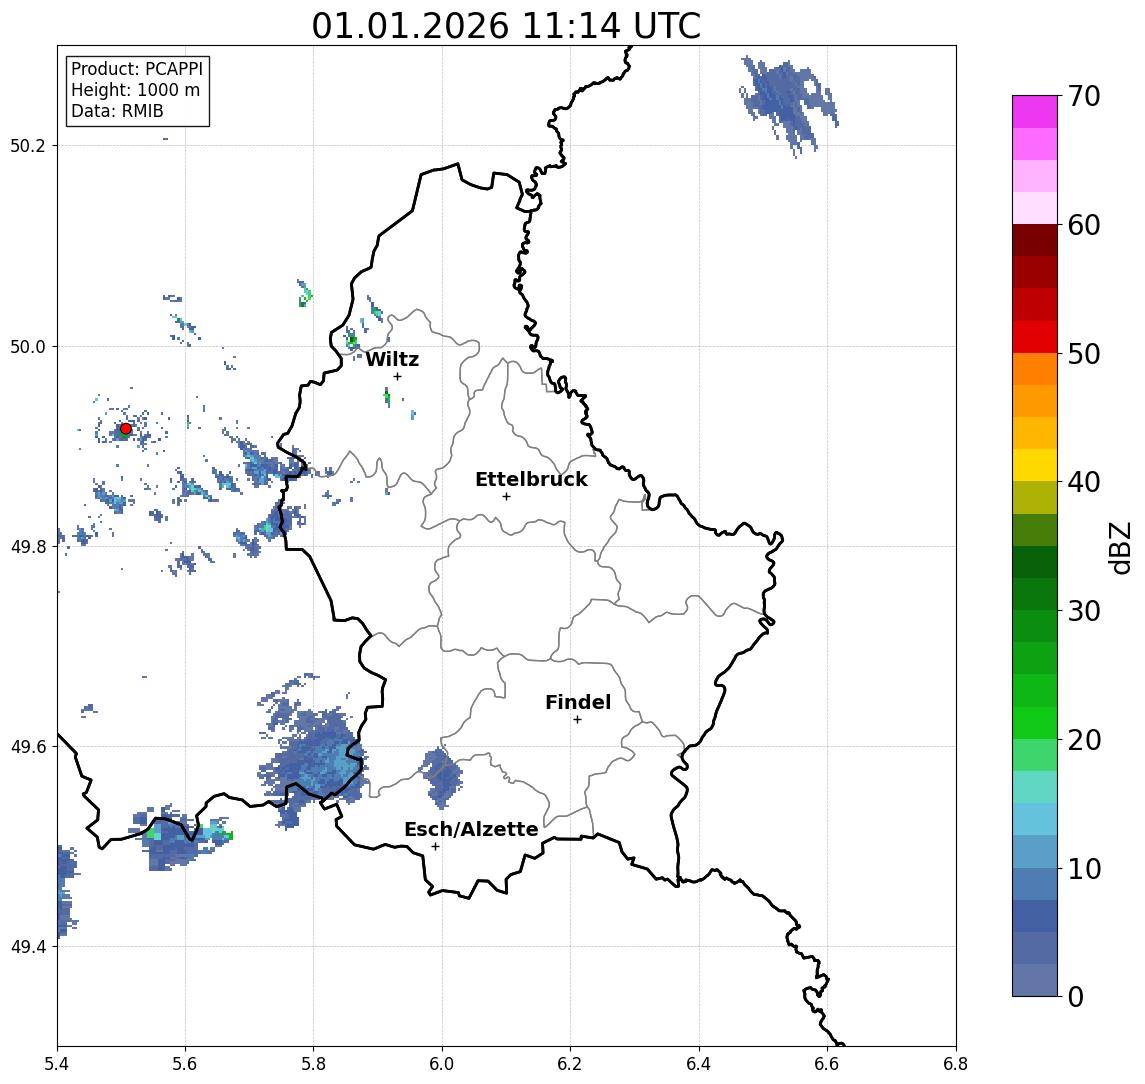The width and height of the screenshot is (1145, 1084).
Task: Click the longitude tick label "5.4"
Action: pyautogui.click(x=57, y=1064)
